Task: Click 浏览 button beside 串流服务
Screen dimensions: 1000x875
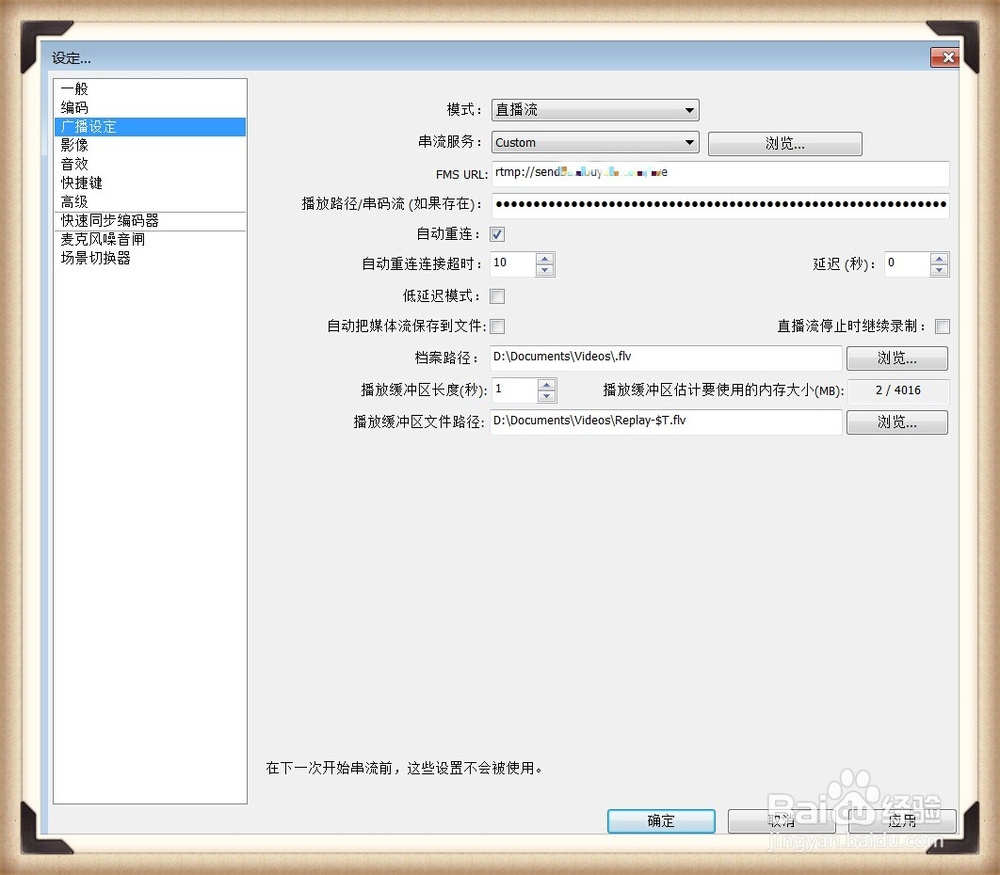Action: (x=785, y=143)
